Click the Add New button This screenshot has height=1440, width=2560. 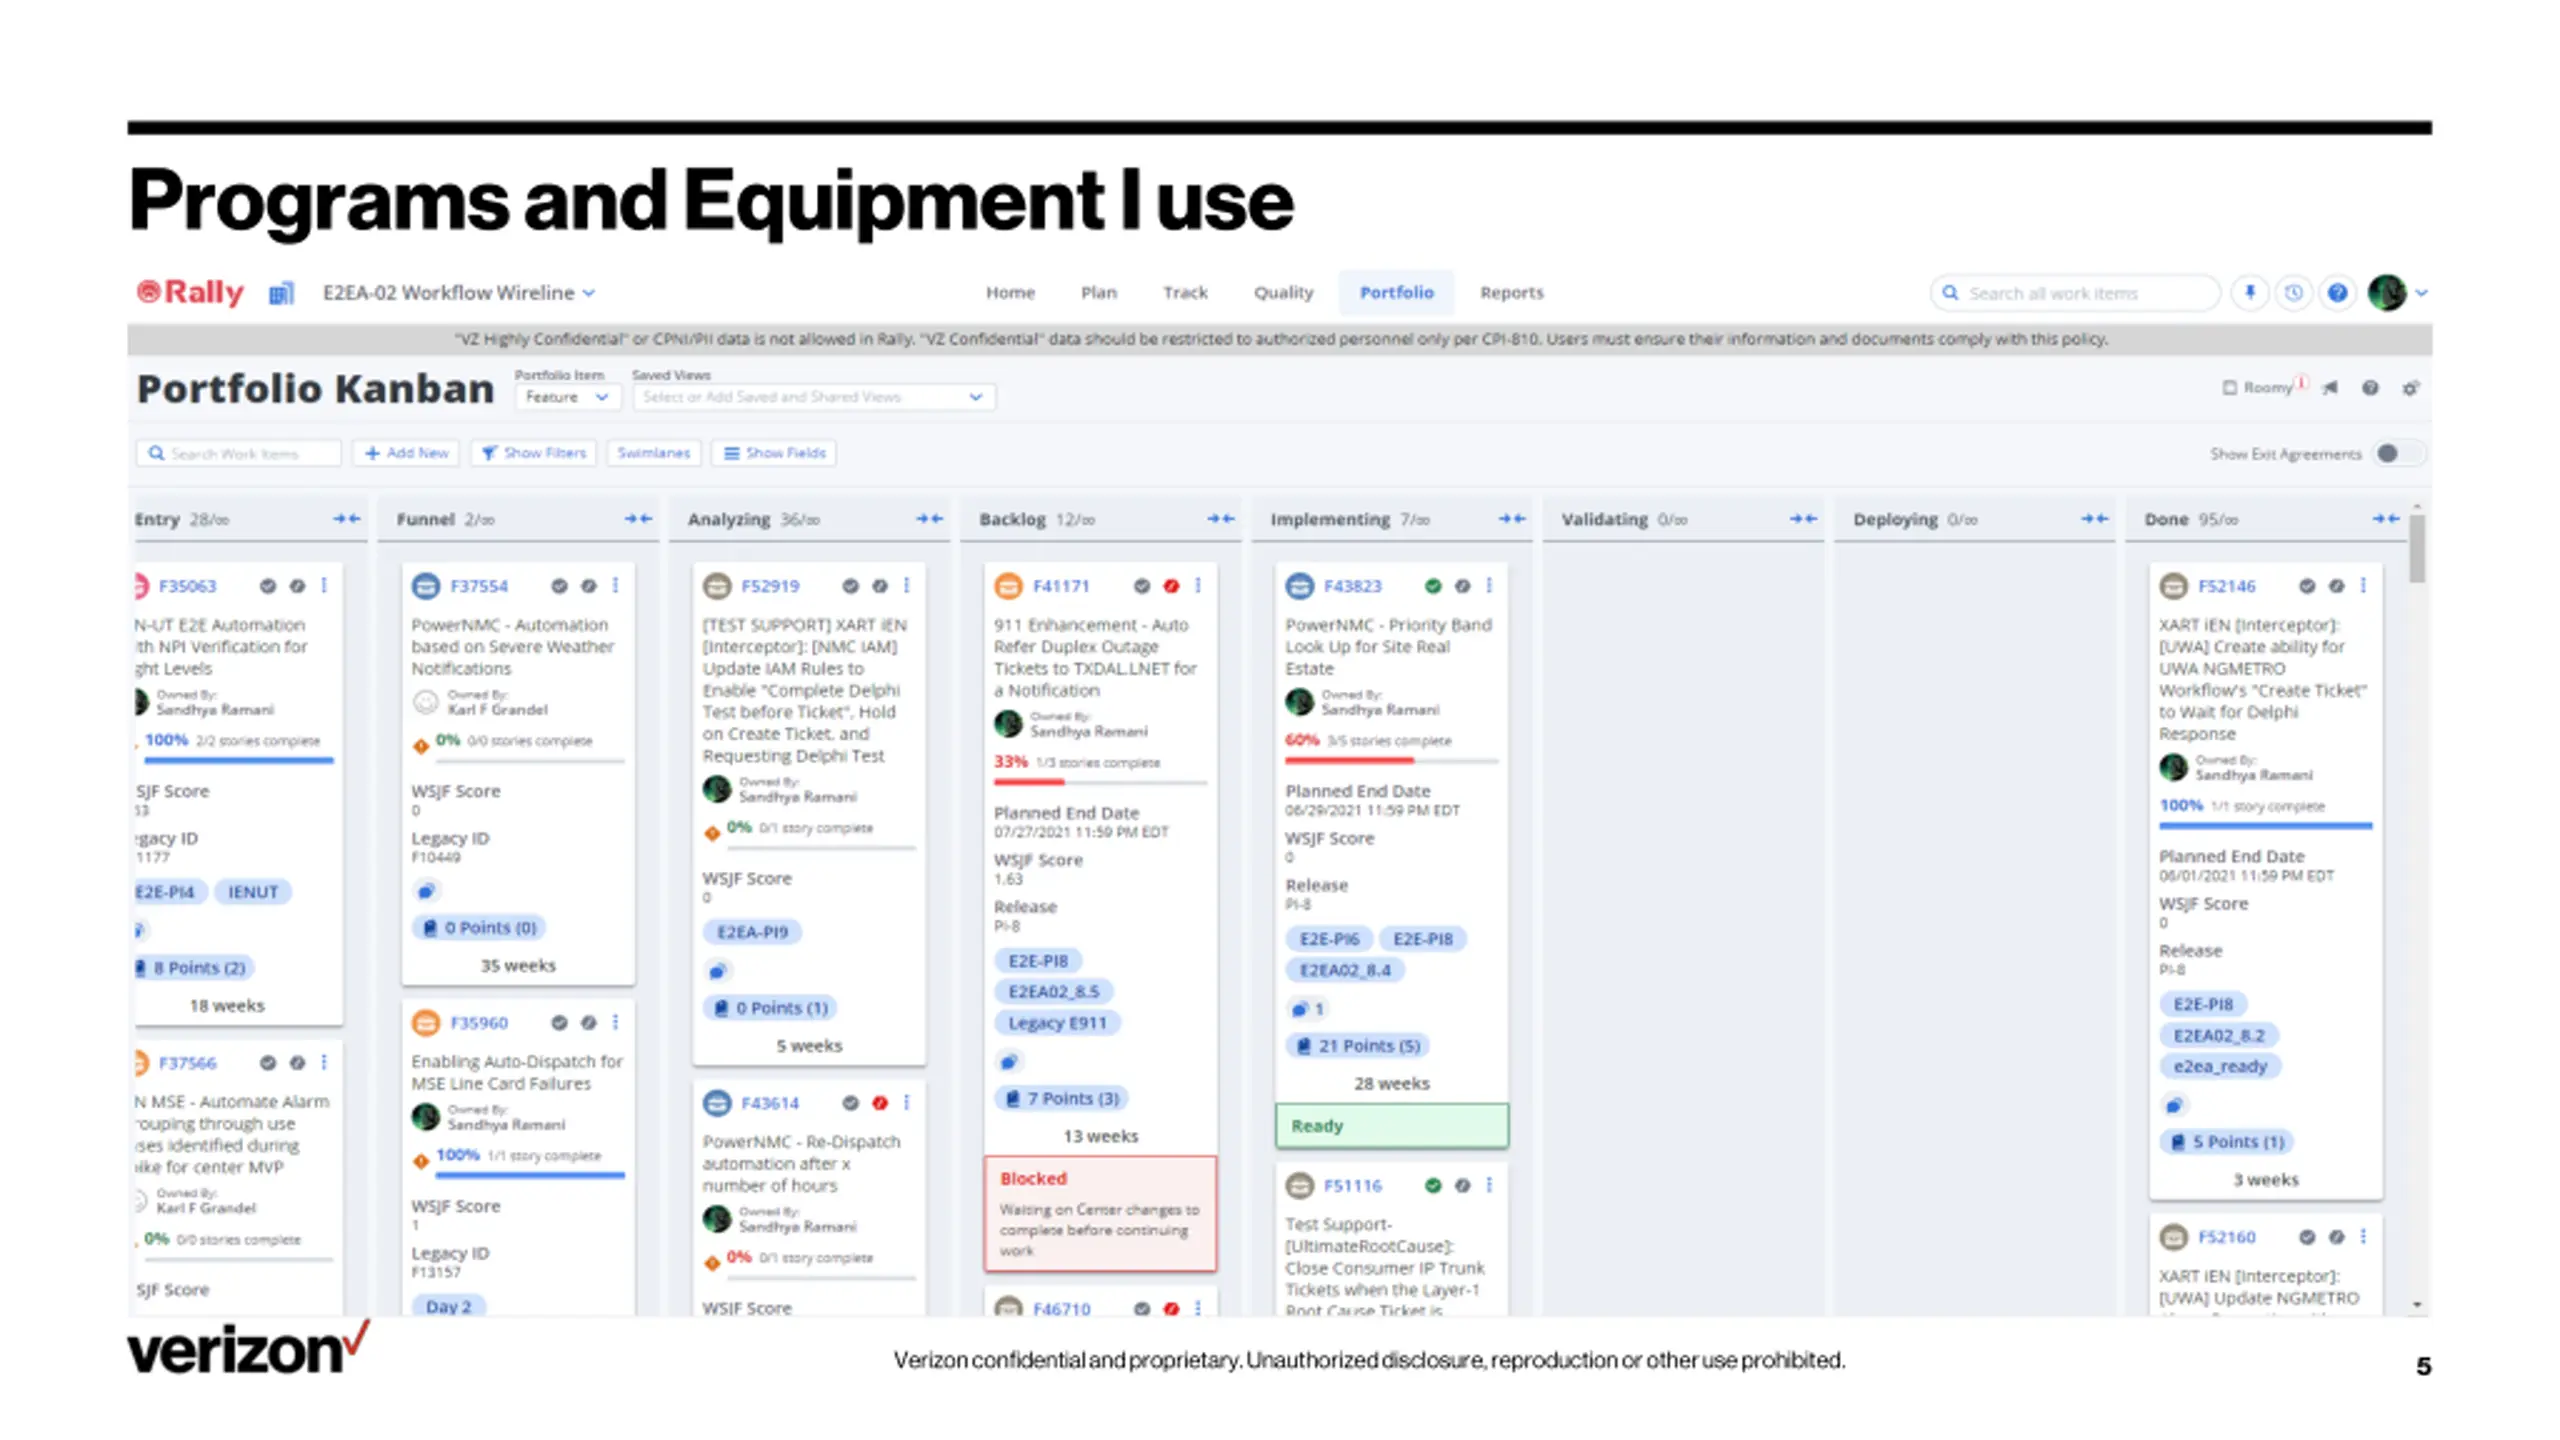[407, 453]
